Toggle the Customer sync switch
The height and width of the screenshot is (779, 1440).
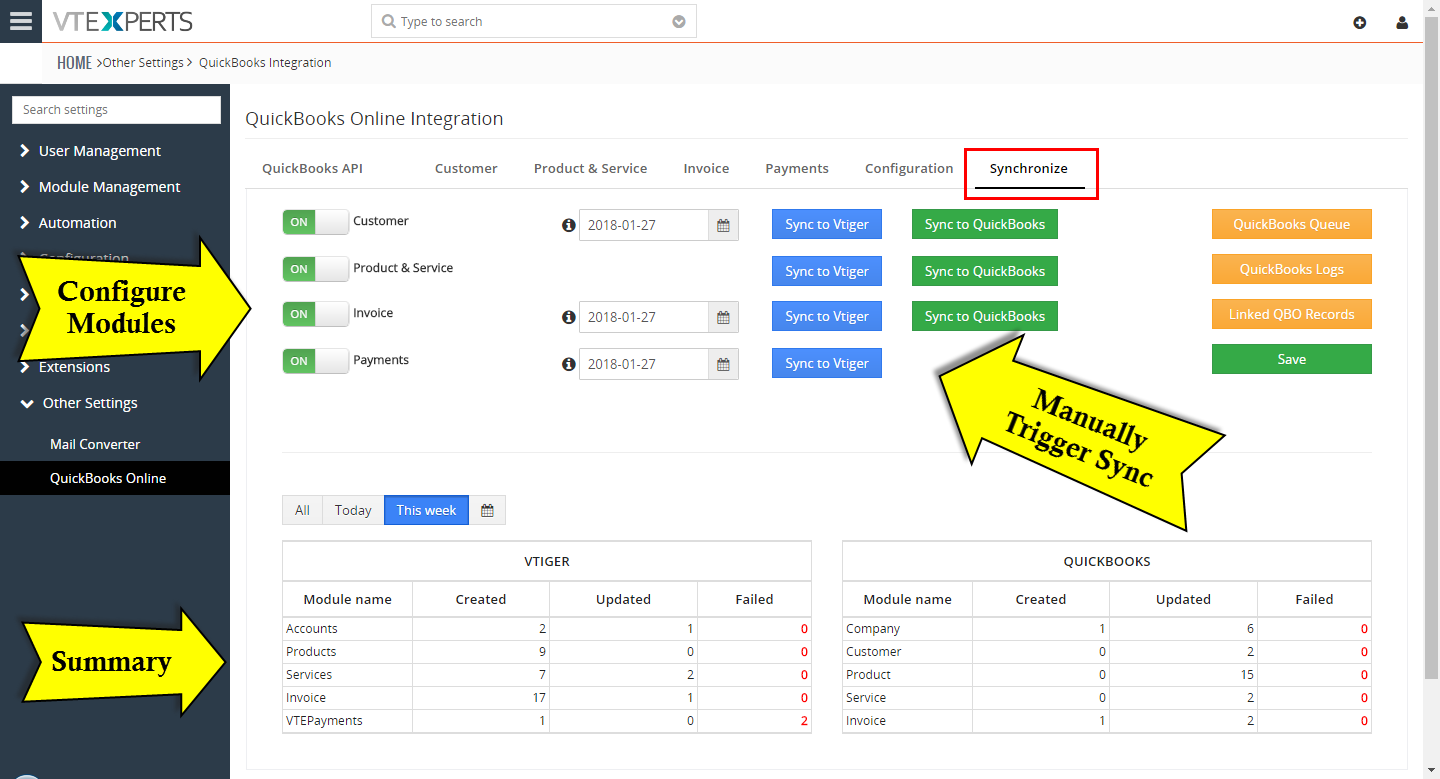315,222
